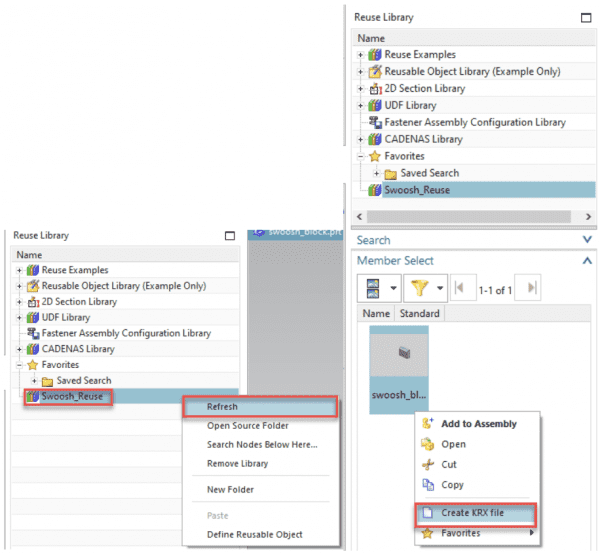Click the Swoosh_Reuse library icon in the left panel
Screen dimensions: 600x554
click(x=33, y=396)
